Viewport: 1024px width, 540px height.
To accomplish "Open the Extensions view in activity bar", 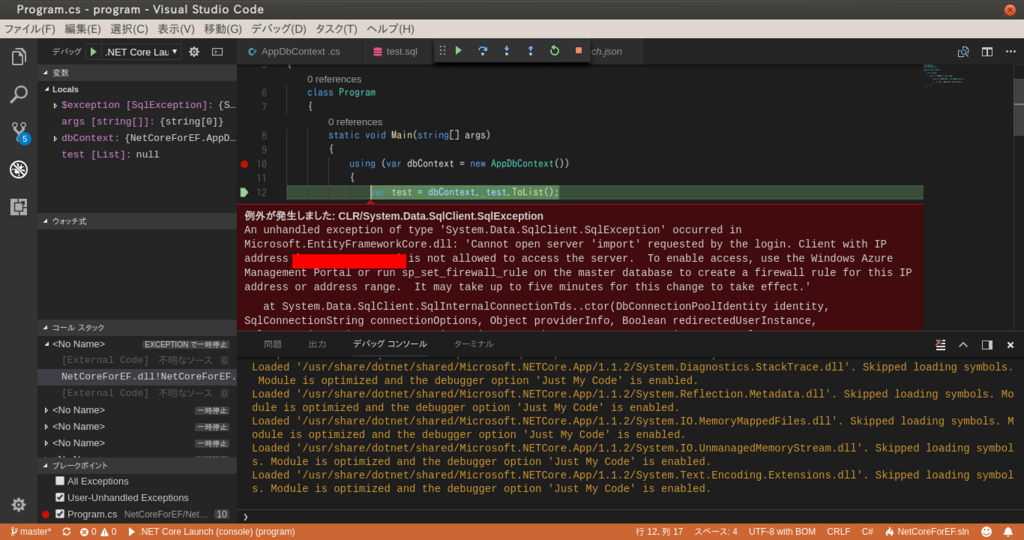I will [18, 207].
